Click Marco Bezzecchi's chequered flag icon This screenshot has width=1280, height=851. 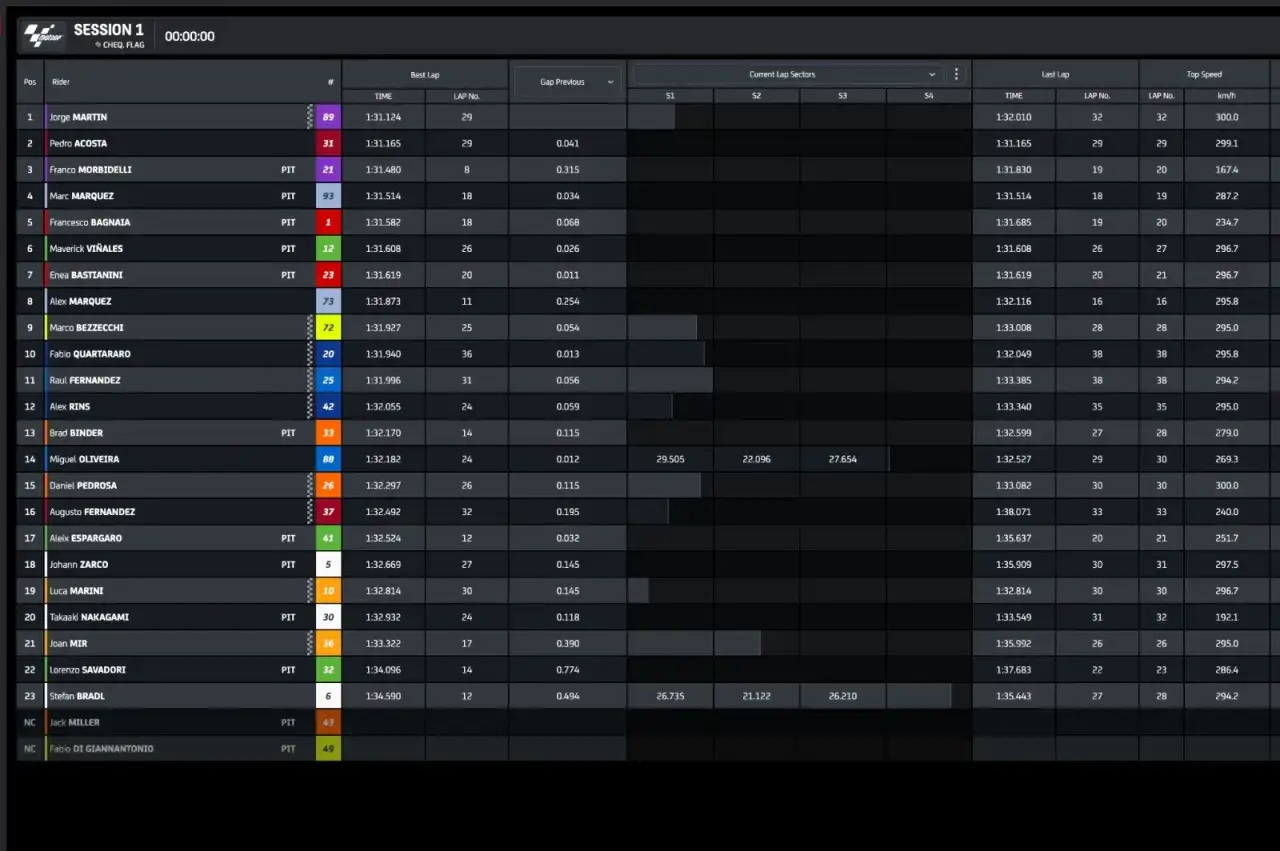tap(310, 327)
